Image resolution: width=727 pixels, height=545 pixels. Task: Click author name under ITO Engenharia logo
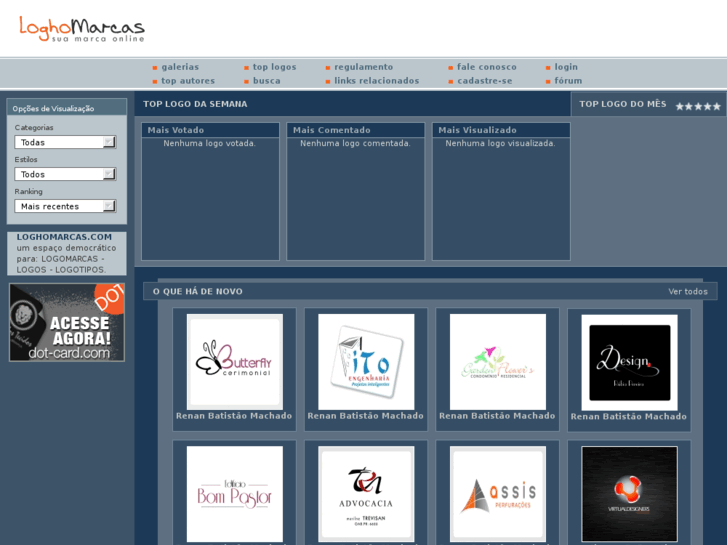click(x=366, y=416)
